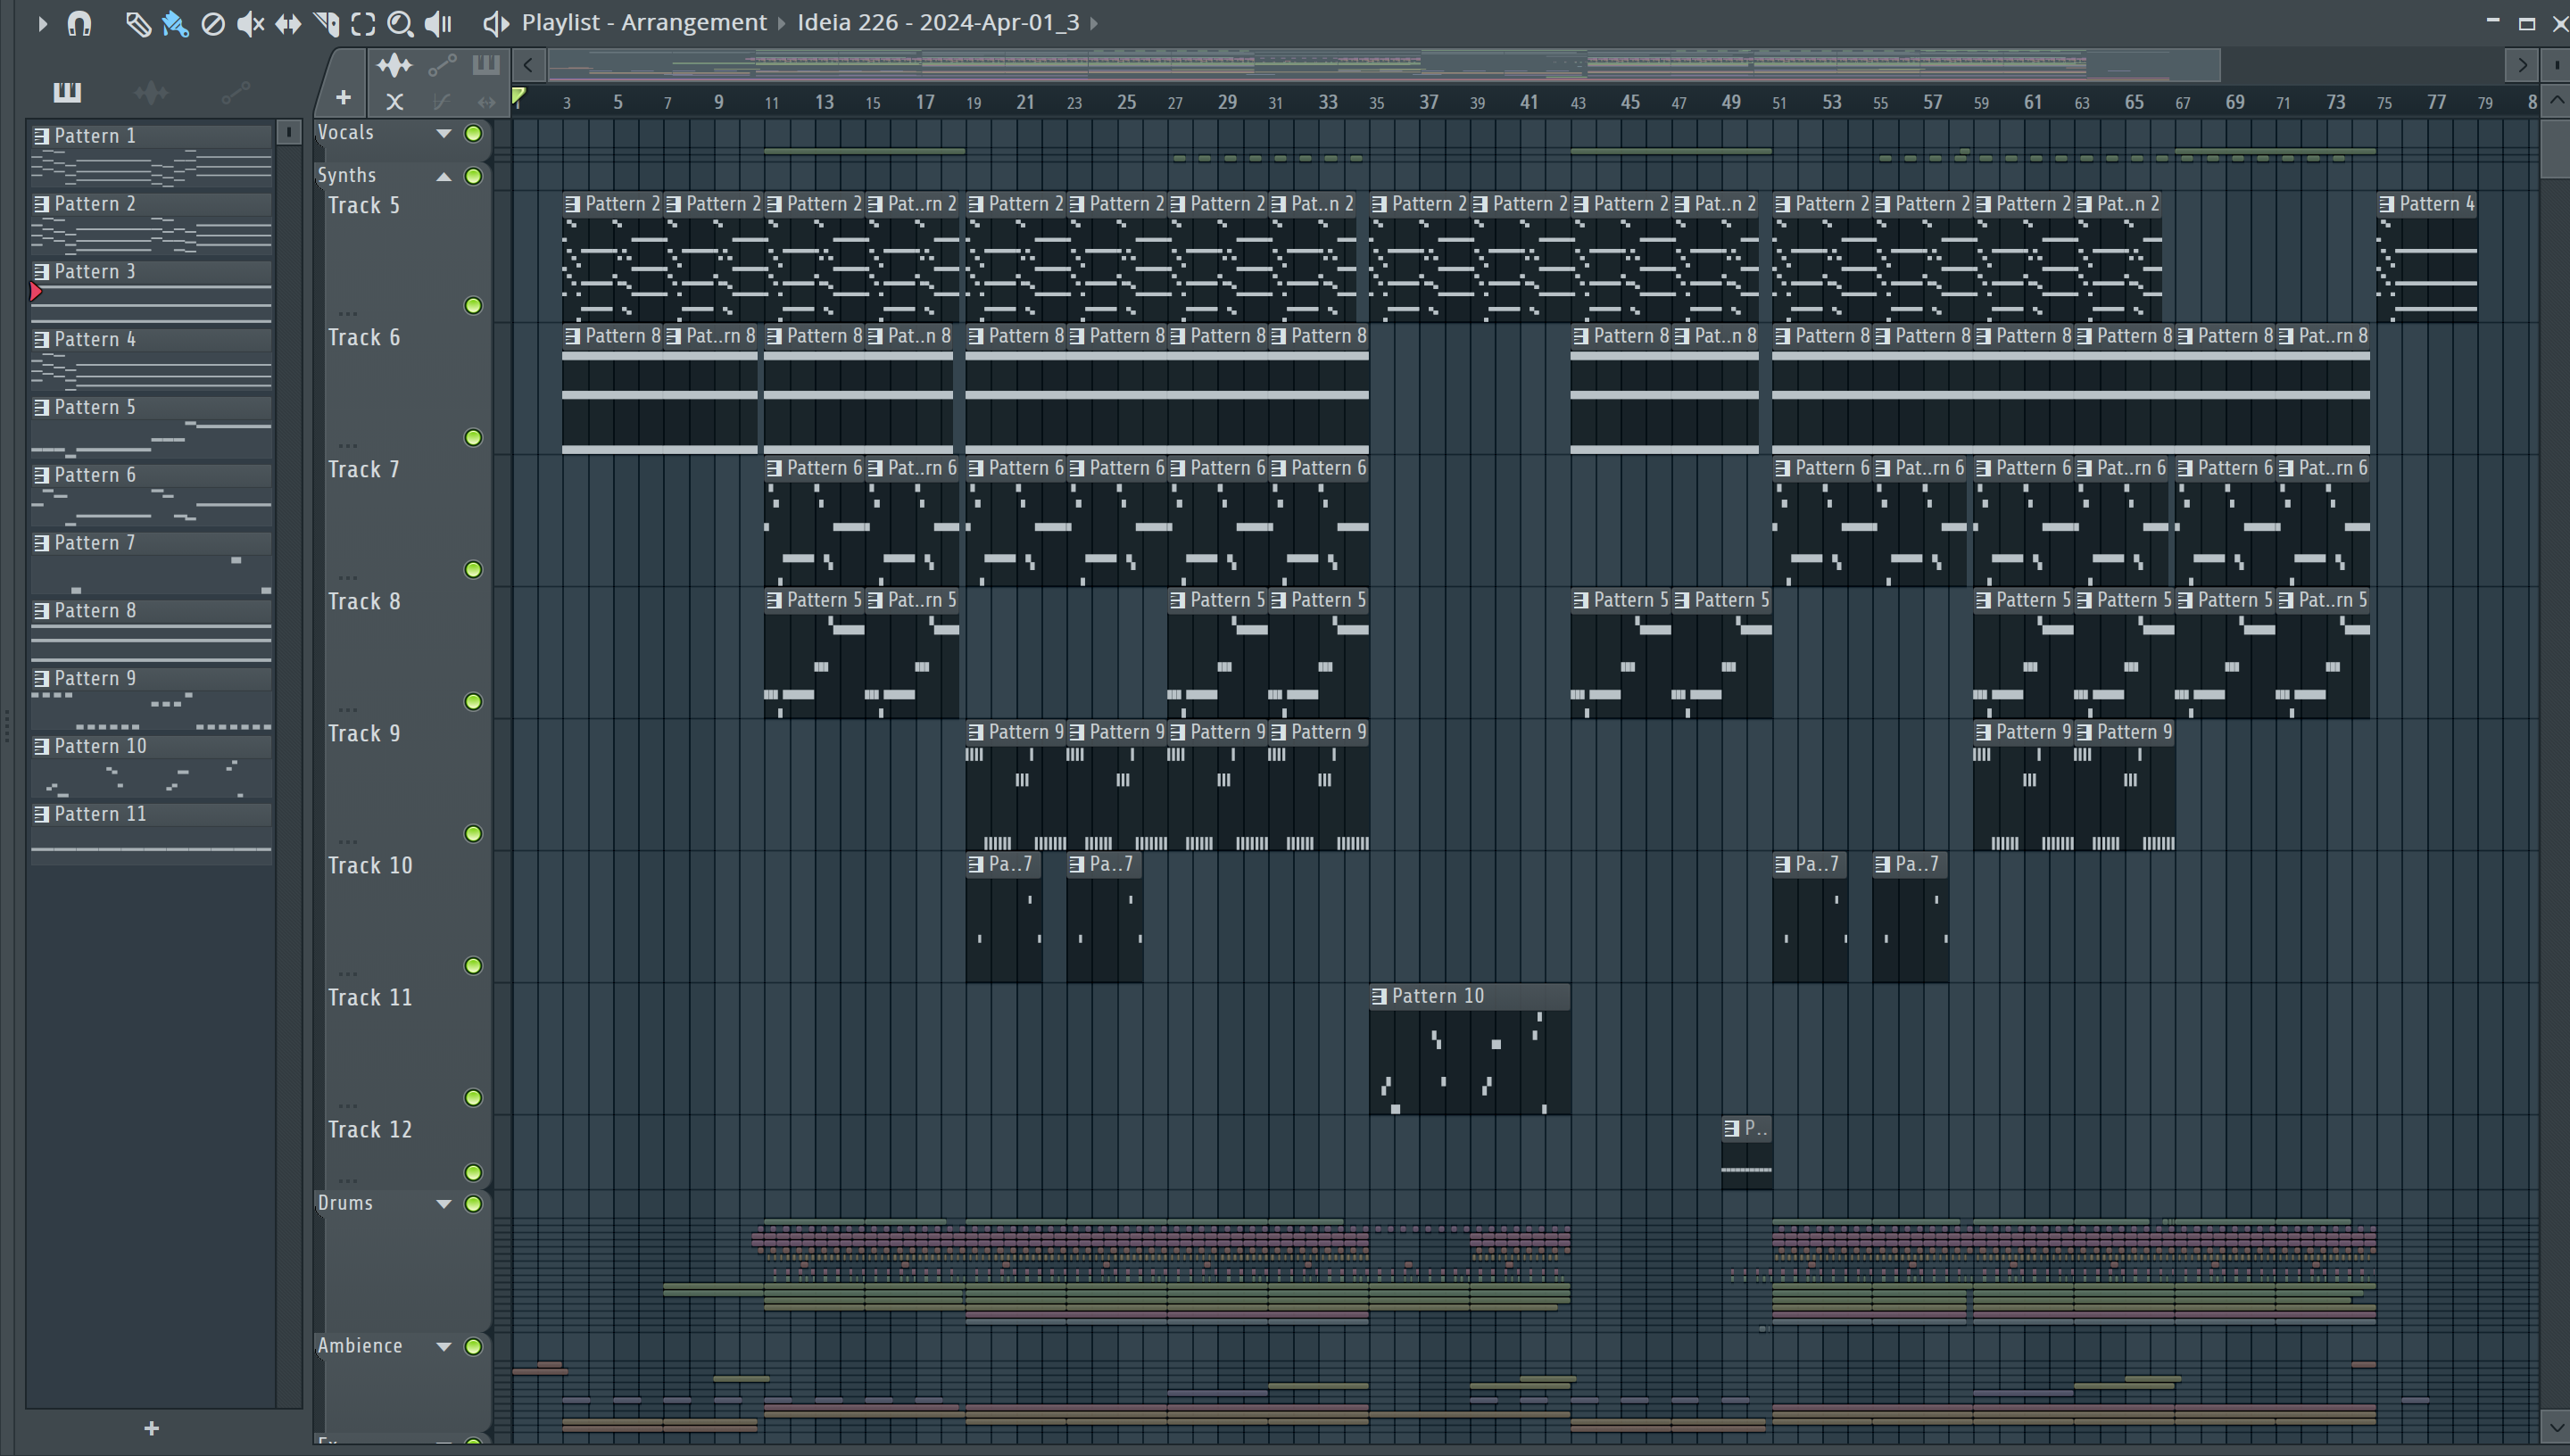Select Pattern 3 in picker
The image size is (2570, 1456).
click(151, 271)
